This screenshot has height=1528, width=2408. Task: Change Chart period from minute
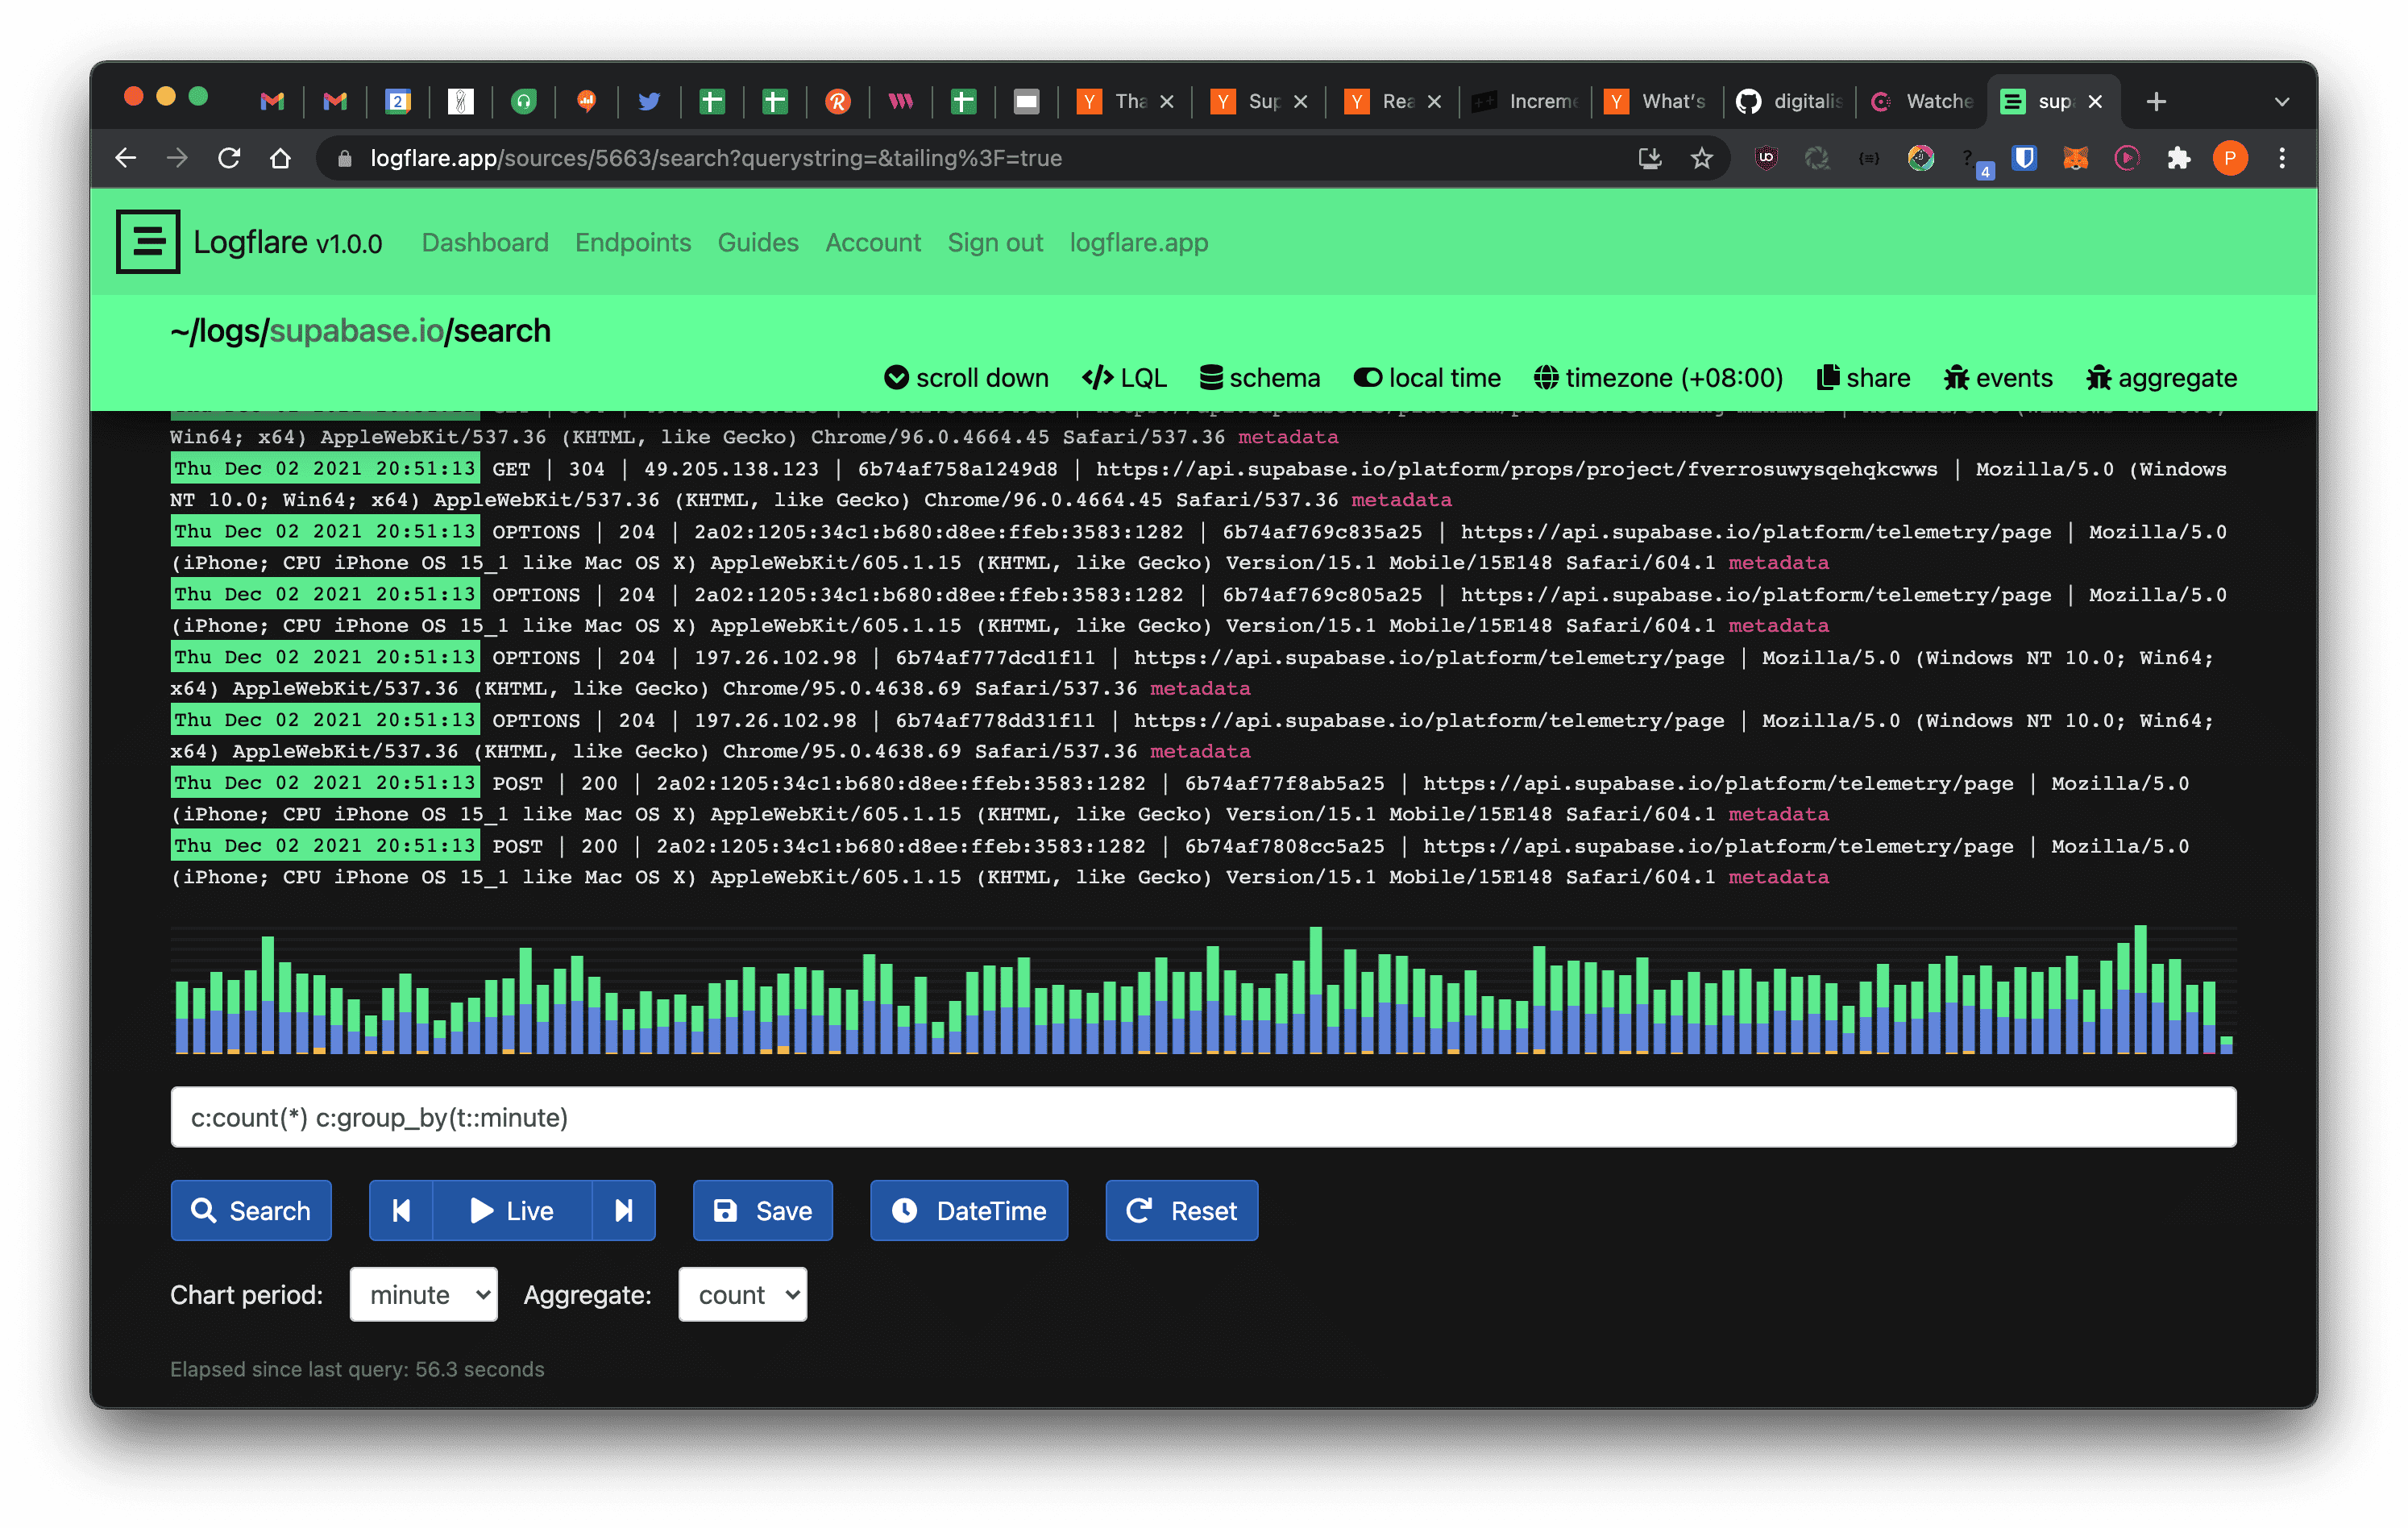click(423, 1294)
